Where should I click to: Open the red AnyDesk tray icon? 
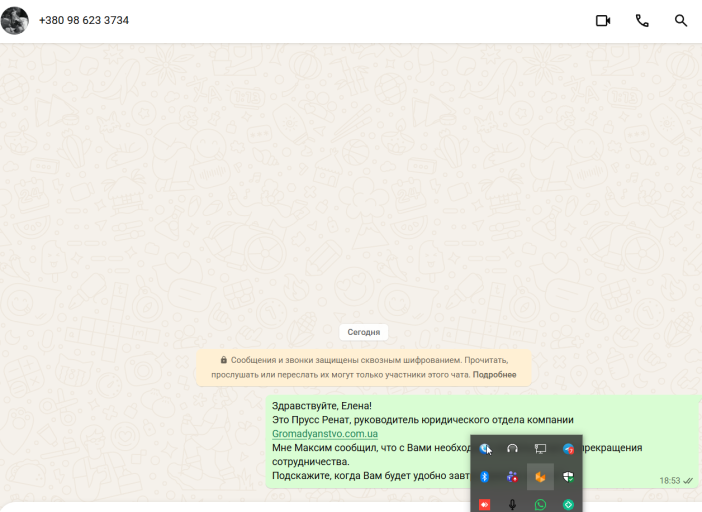point(484,505)
